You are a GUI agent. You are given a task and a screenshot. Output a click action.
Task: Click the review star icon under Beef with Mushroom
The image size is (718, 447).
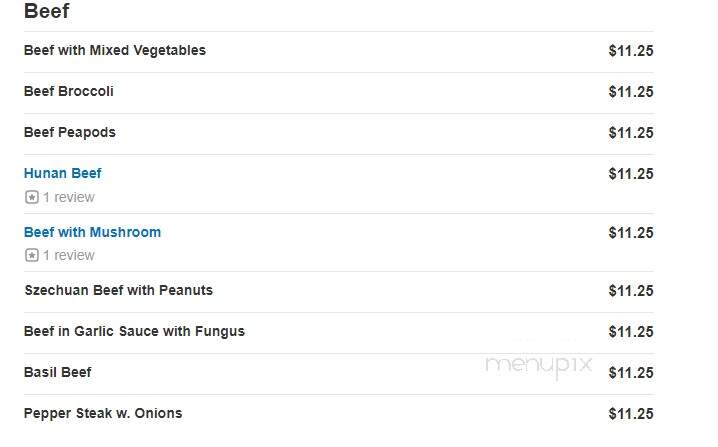(x=32, y=255)
